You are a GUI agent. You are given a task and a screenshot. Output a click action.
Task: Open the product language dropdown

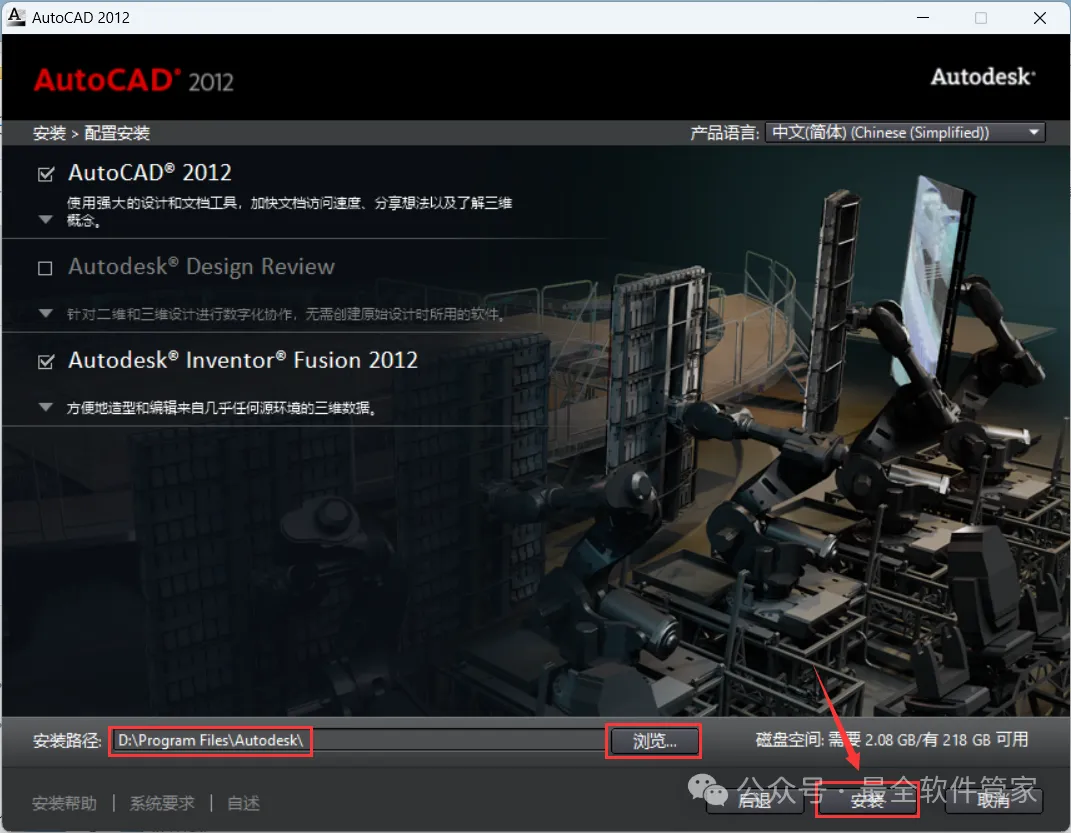(906, 132)
